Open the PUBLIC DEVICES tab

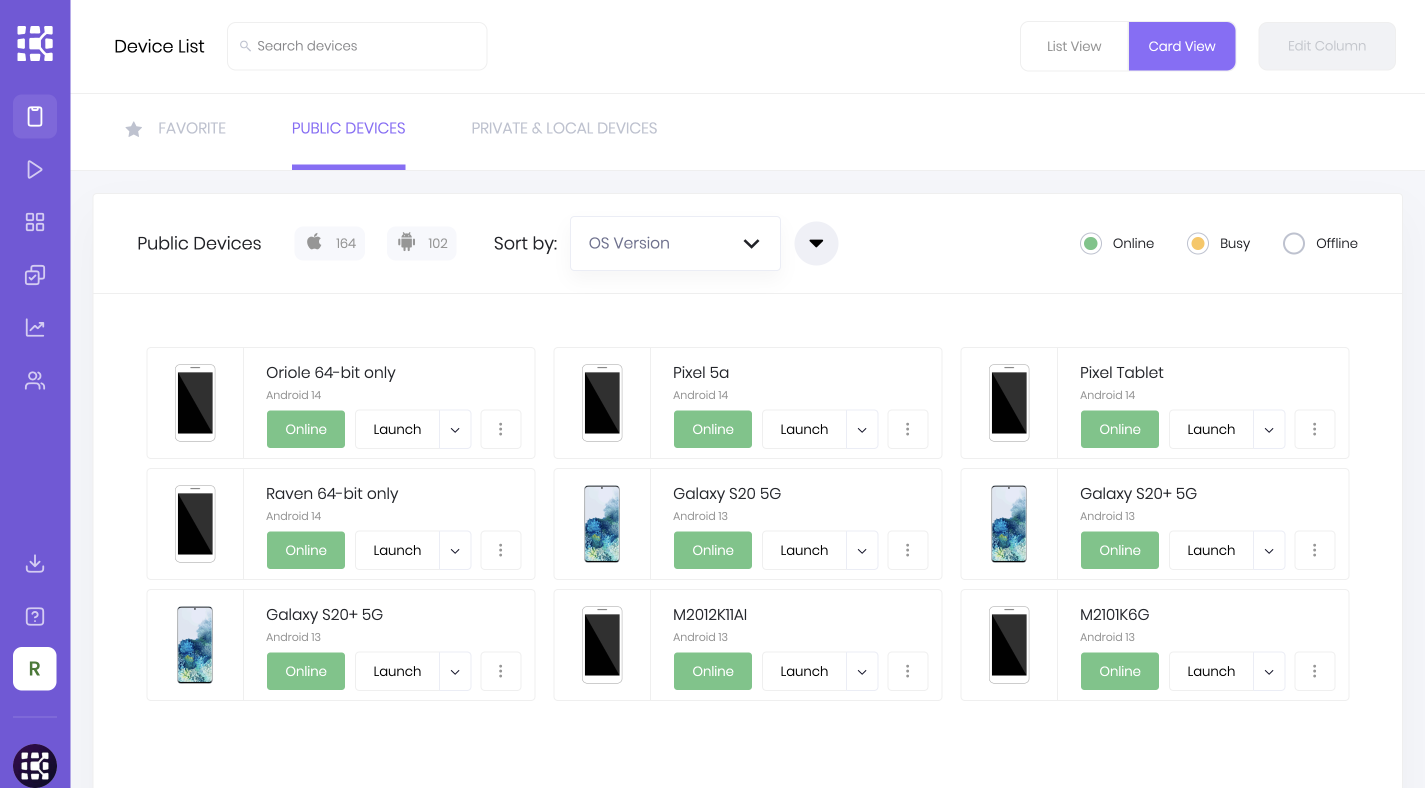[349, 128]
